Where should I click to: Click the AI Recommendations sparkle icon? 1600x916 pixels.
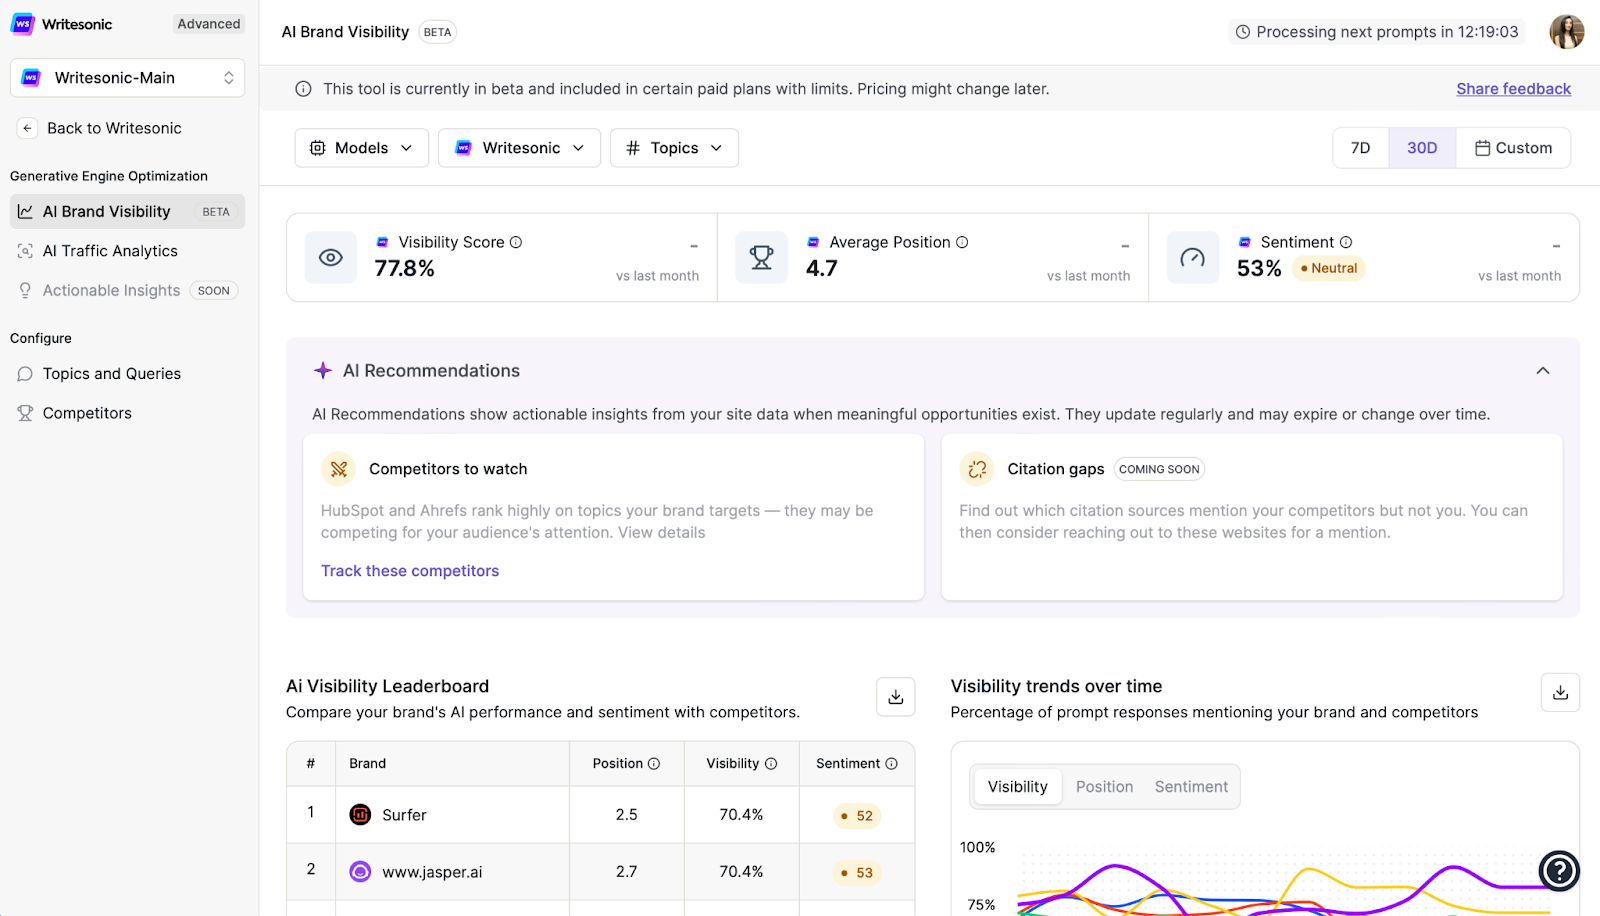pos(323,371)
